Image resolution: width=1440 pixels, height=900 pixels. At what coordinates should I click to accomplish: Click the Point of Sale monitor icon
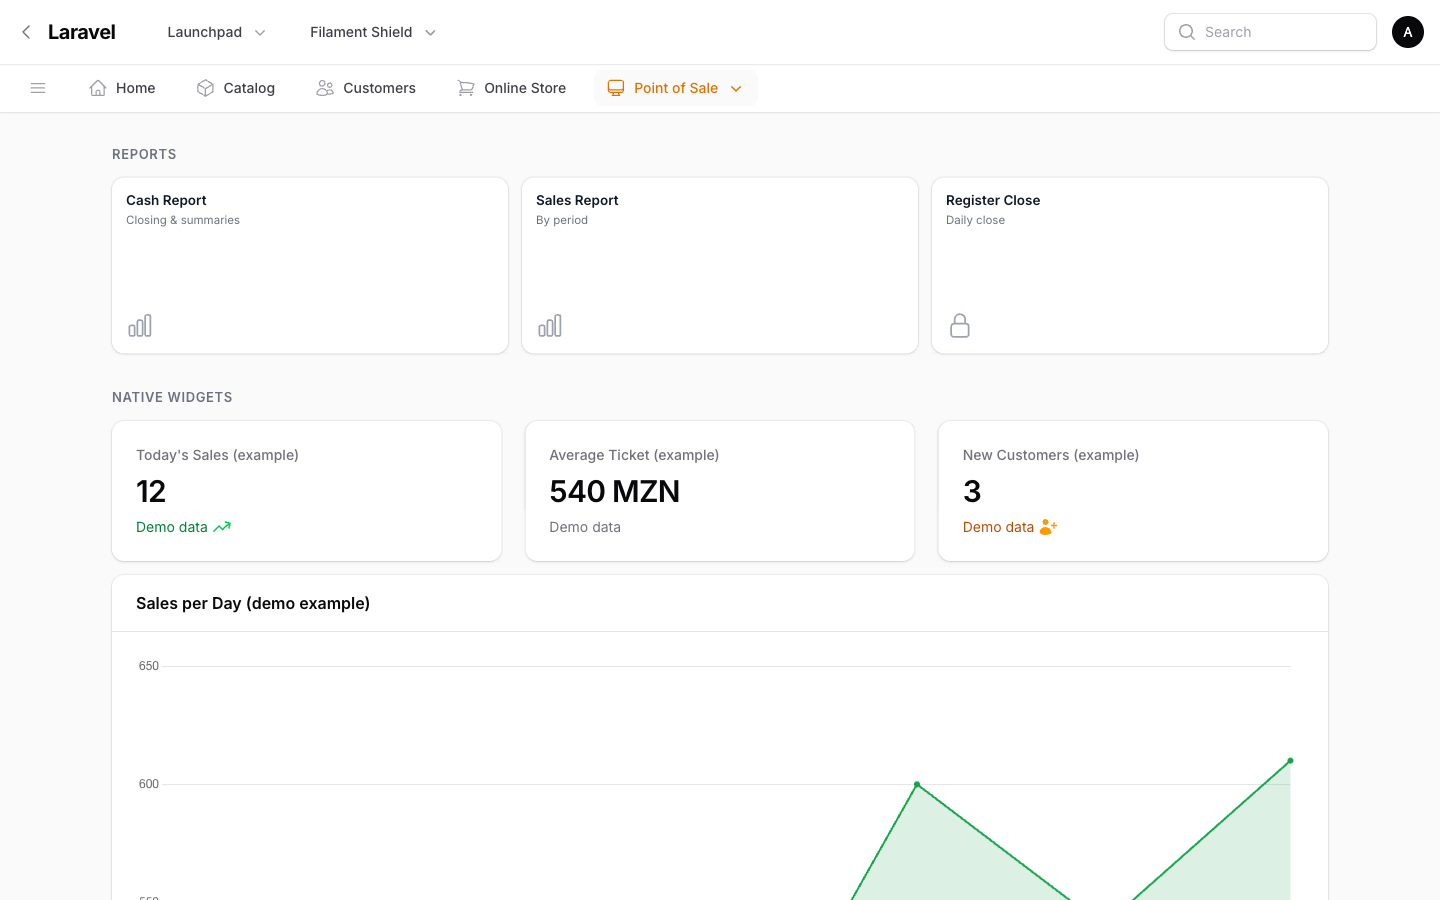pos(616,88)
